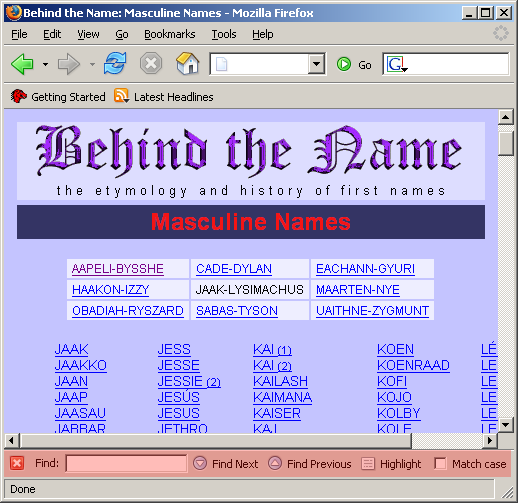Click the Masculine Names heading
This screenshot has height=503, width=518.
coord(251,222)
